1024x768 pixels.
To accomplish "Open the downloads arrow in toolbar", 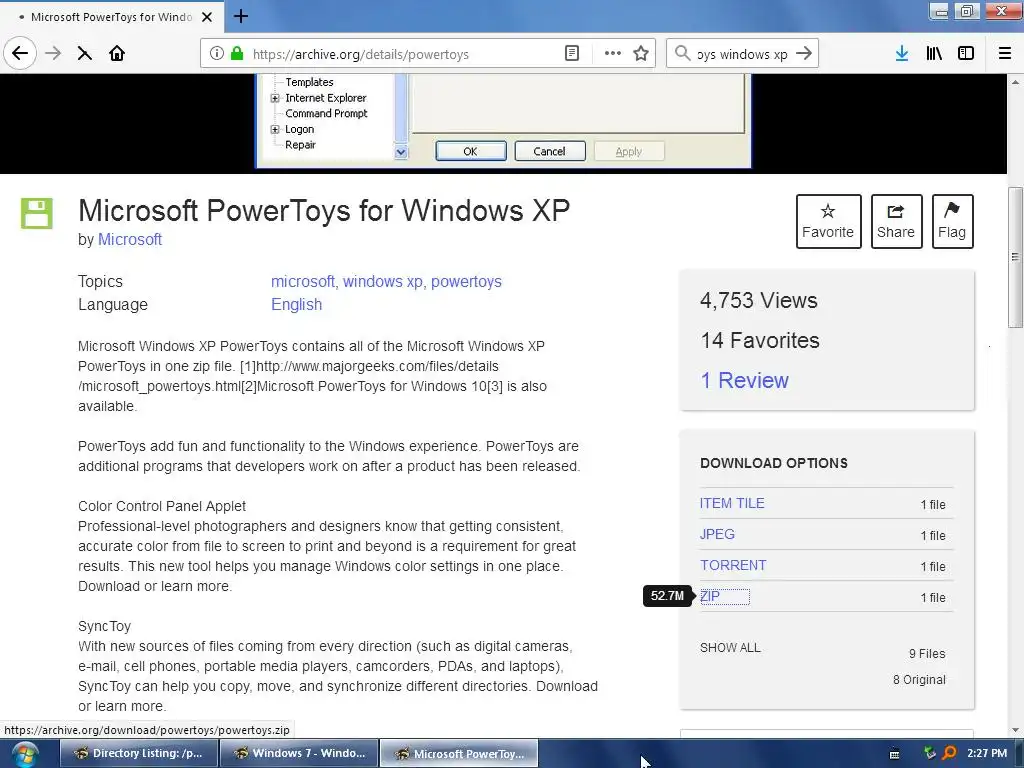I will tap(902, 54).
